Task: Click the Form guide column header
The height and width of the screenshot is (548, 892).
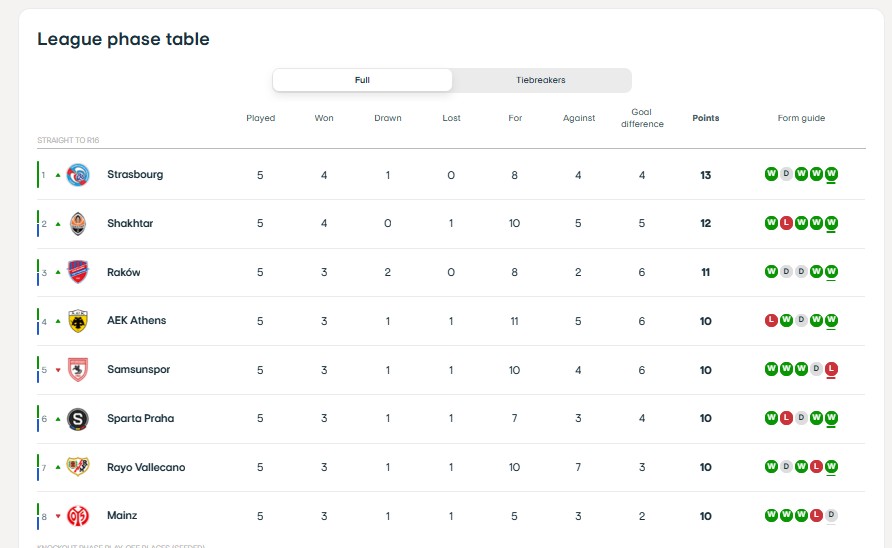Action: [801, 118]
